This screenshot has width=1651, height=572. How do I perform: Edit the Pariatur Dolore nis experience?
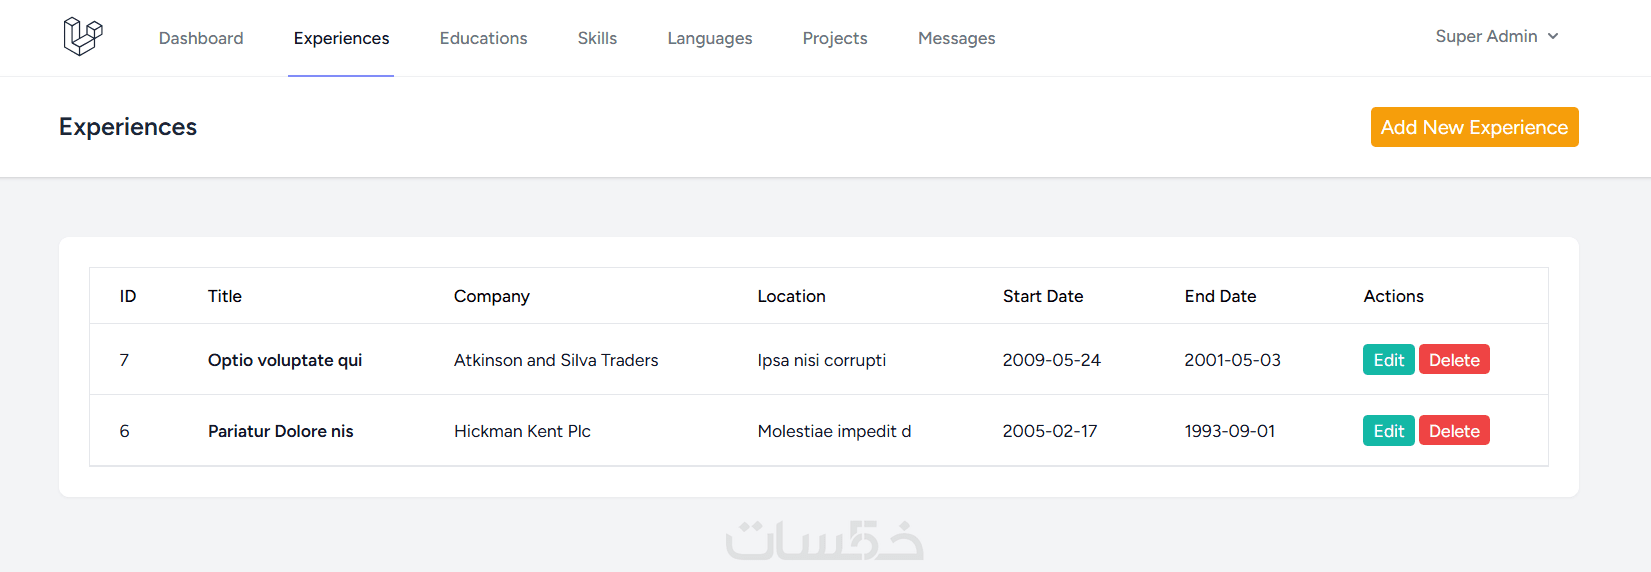pos(1388,431)
